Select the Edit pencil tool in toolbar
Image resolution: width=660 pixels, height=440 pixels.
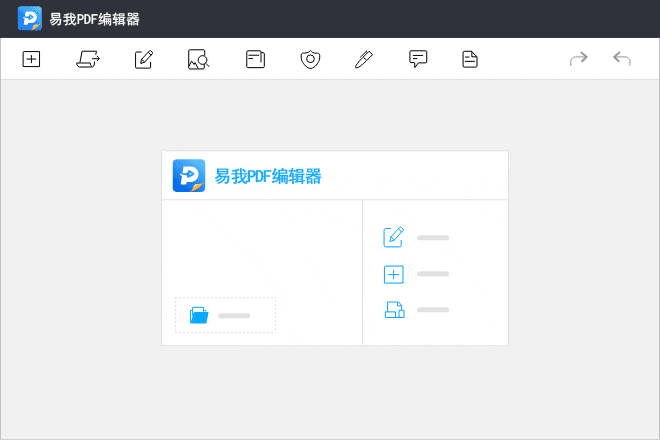pyautogui.click(x=144, y=60)
